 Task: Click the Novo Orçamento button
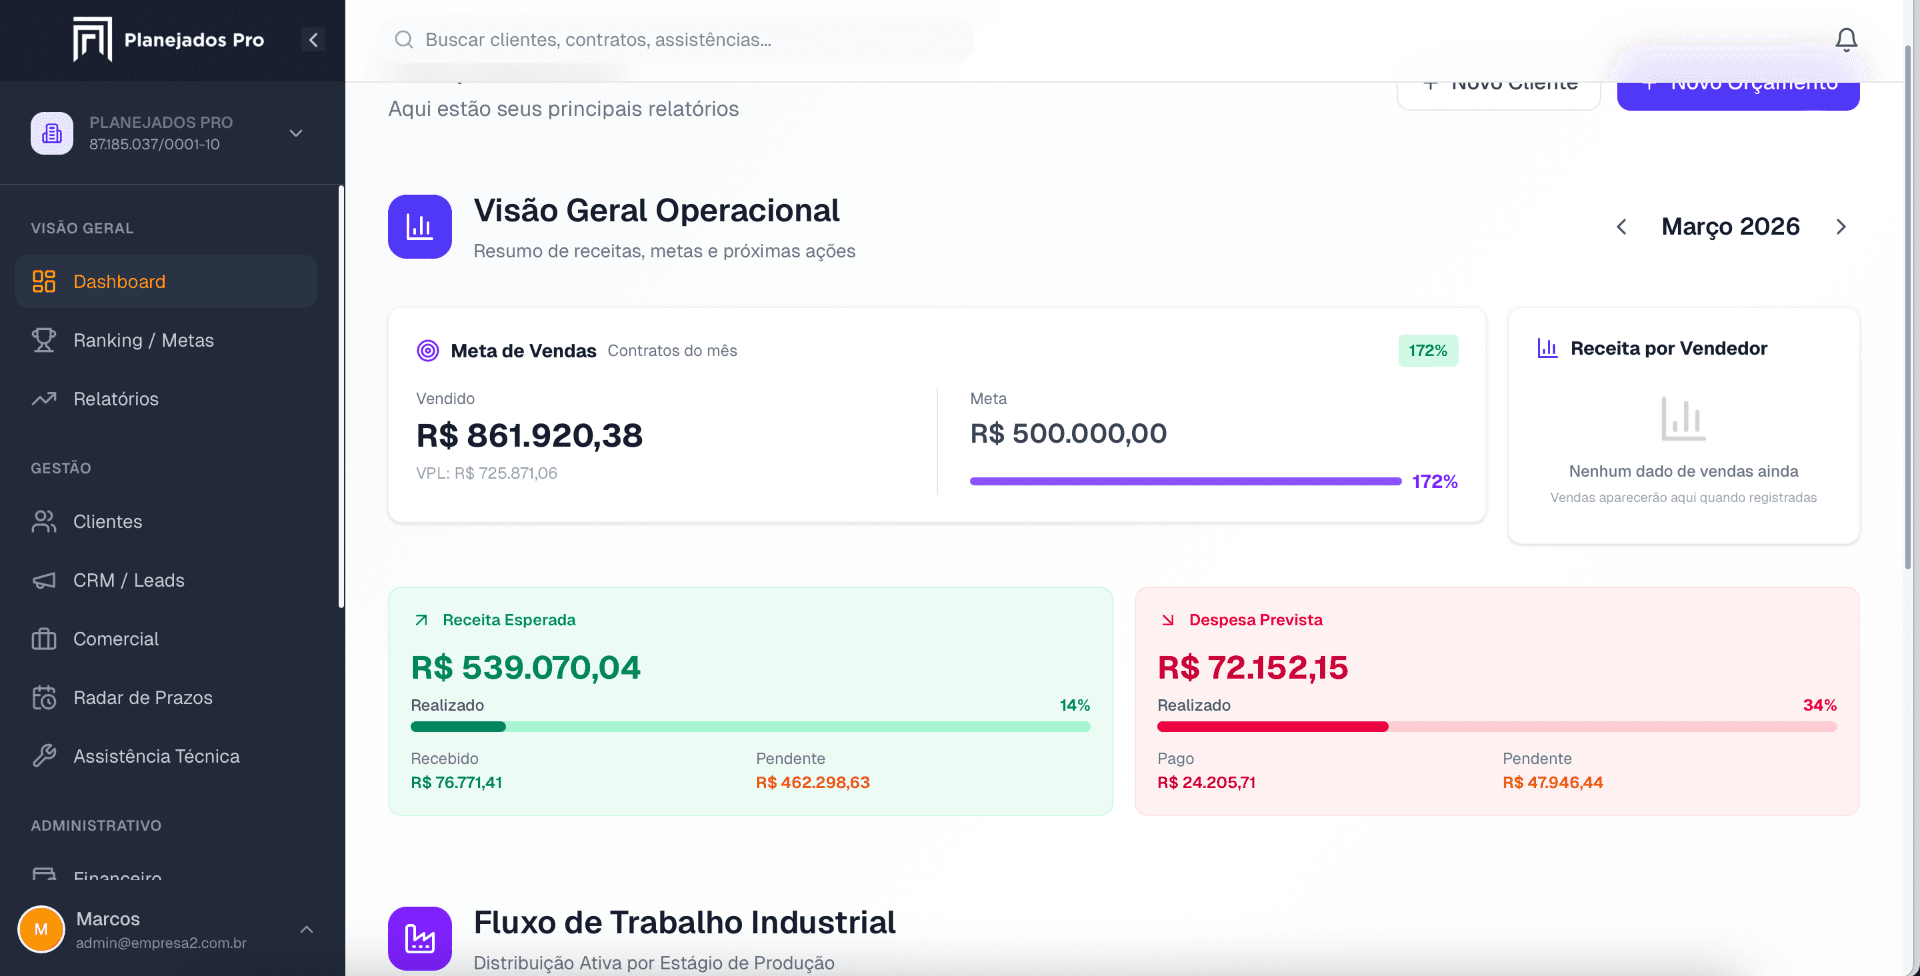[1738, 88]
